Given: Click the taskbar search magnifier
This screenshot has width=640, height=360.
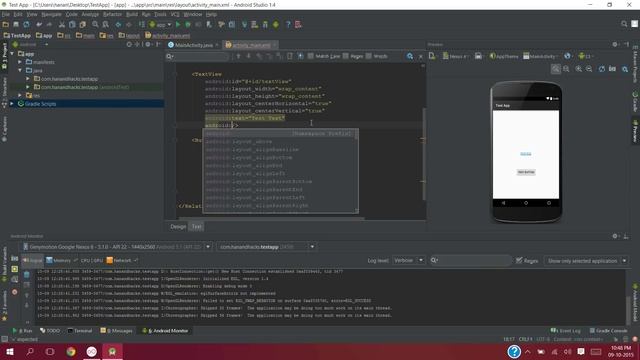Looking at the screenshot, I should [30, 351].
